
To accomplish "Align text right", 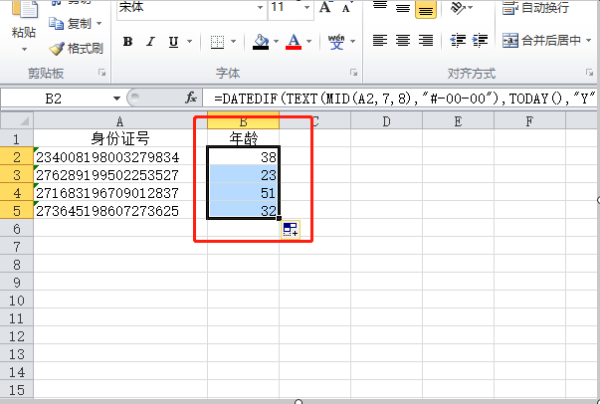I will (426, 40).
